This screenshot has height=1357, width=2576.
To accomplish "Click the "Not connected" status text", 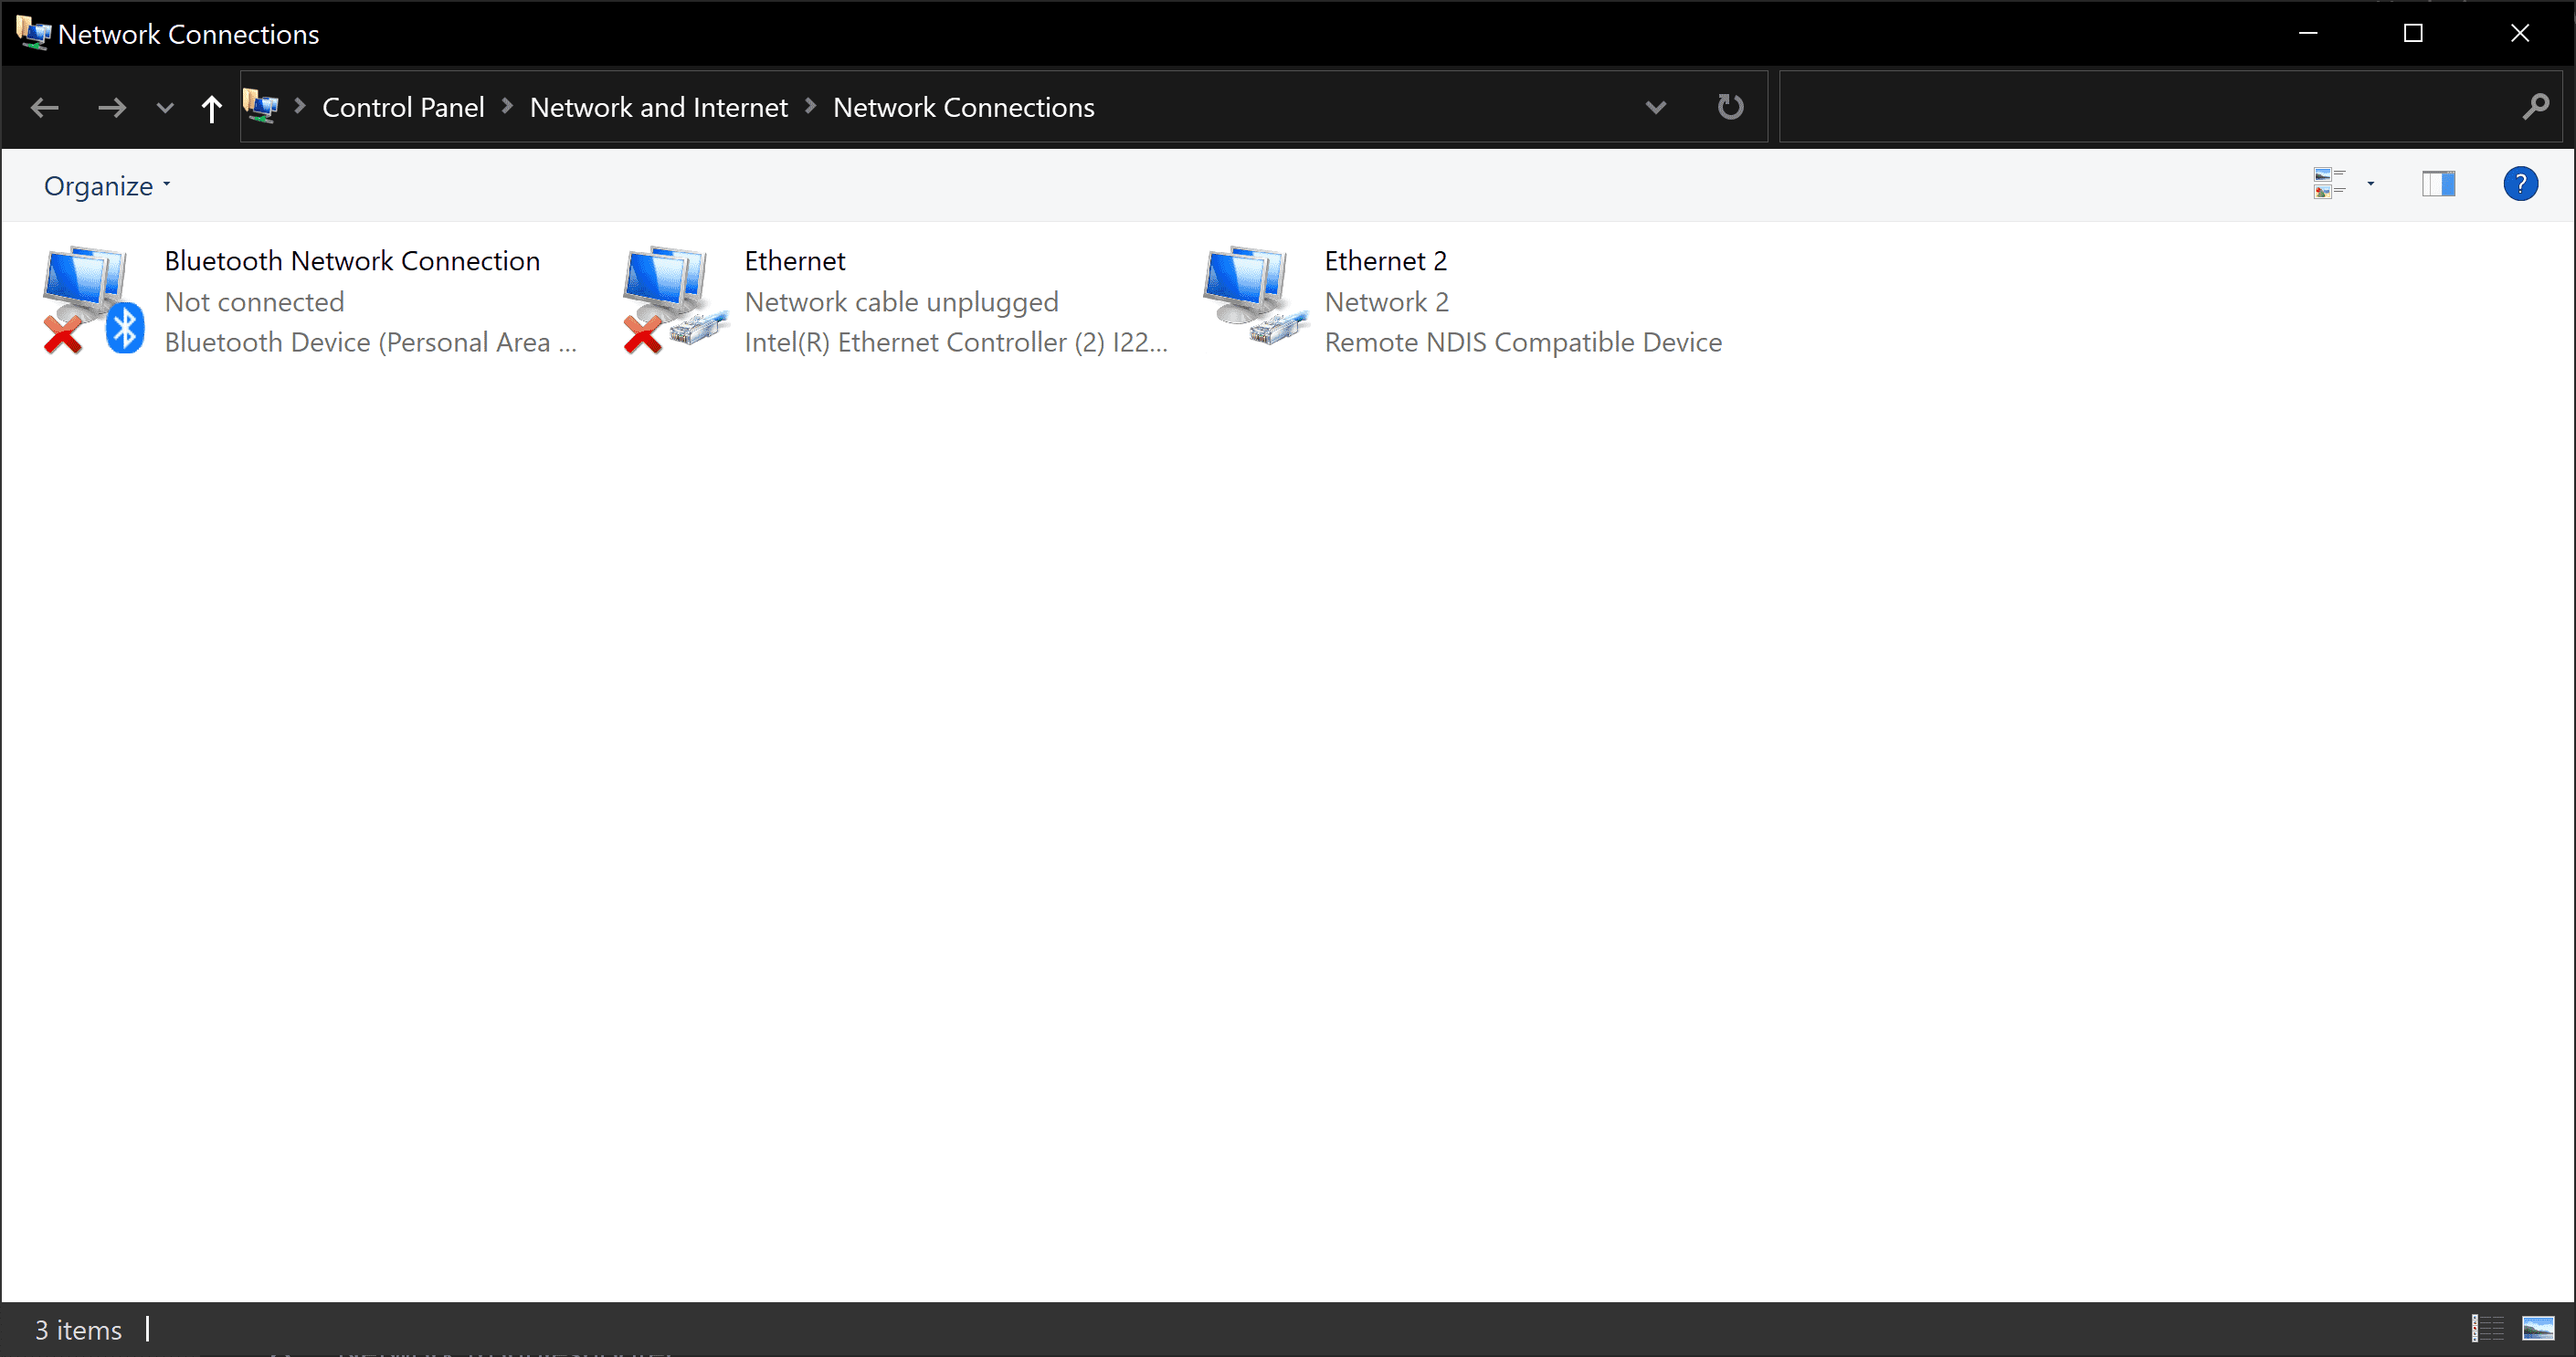I will [x=254, y=302].
